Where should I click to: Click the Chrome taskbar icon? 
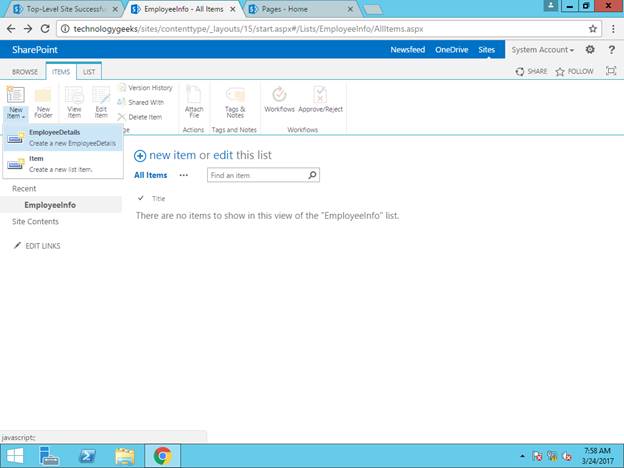coord(162,456)
